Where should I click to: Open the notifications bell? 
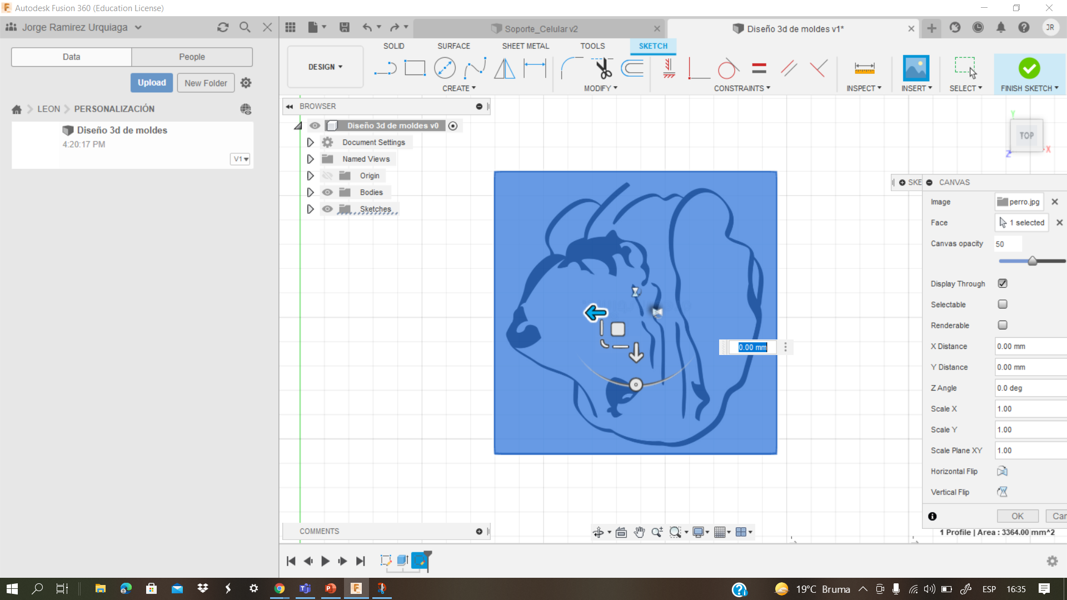pos(1001,28)
